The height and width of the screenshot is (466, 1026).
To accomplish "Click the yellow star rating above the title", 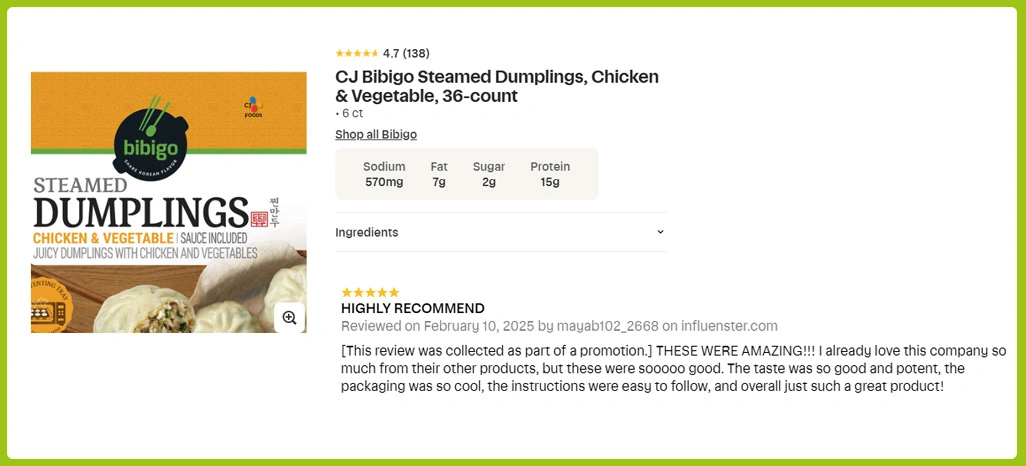I will 357,53.
